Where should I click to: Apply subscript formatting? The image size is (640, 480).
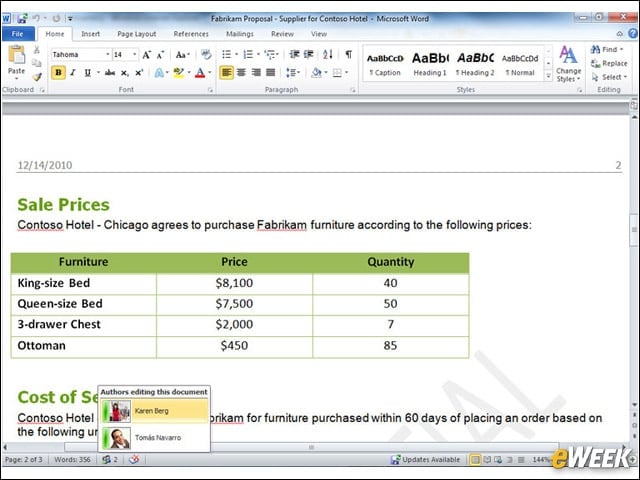[124, 73]
